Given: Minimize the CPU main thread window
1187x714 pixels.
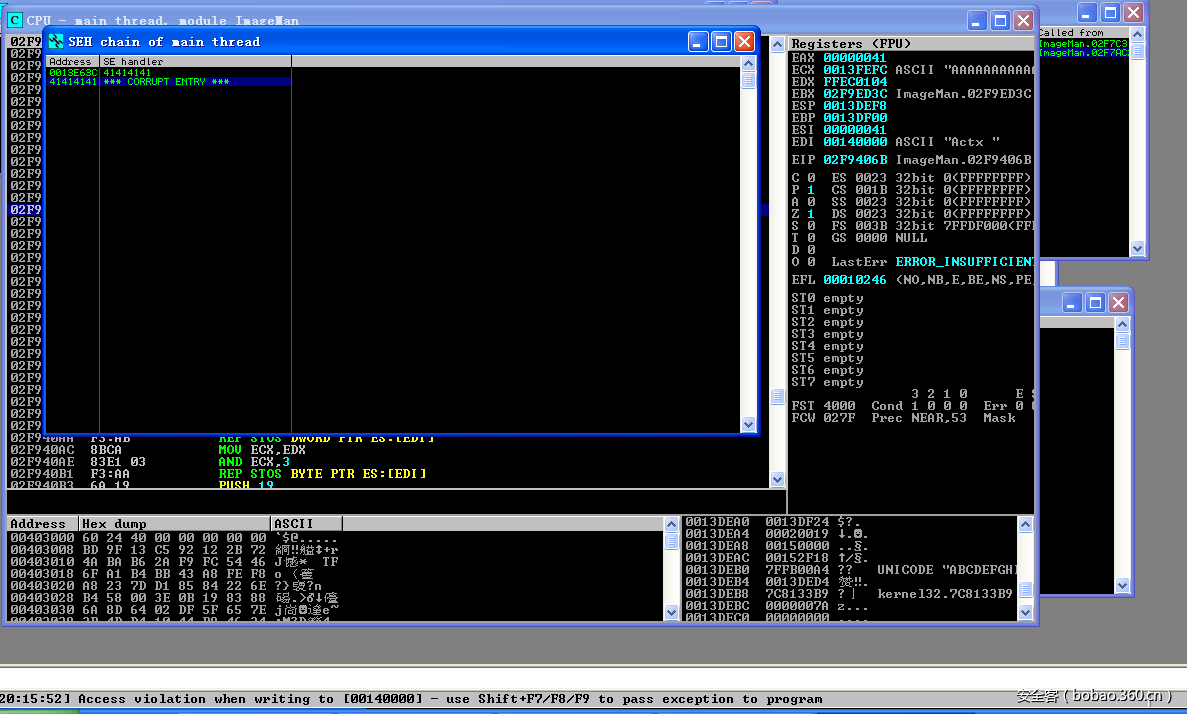Looking at the screenshot, I should pyautogui.click(x=977, y=20).
